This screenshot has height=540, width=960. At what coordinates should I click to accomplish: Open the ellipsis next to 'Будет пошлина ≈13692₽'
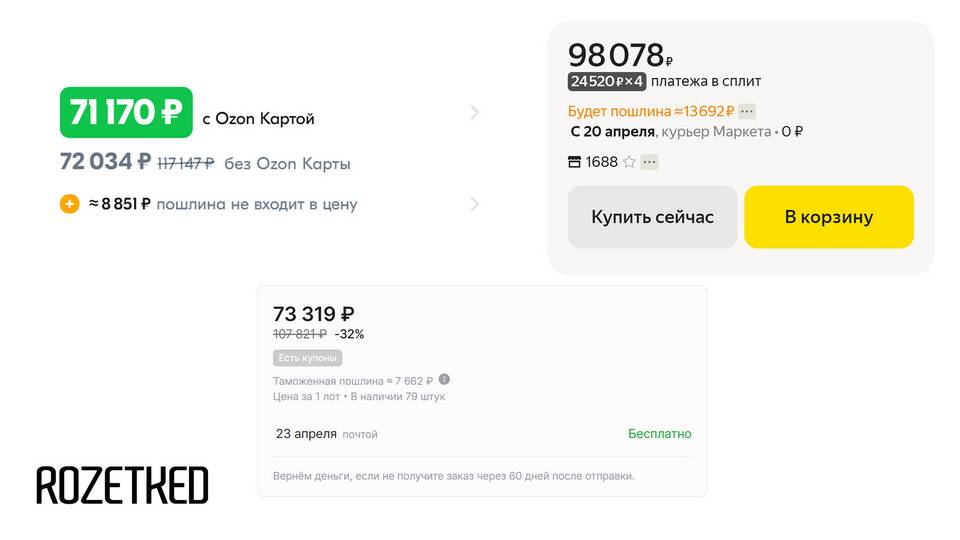[x=747, y=111]
